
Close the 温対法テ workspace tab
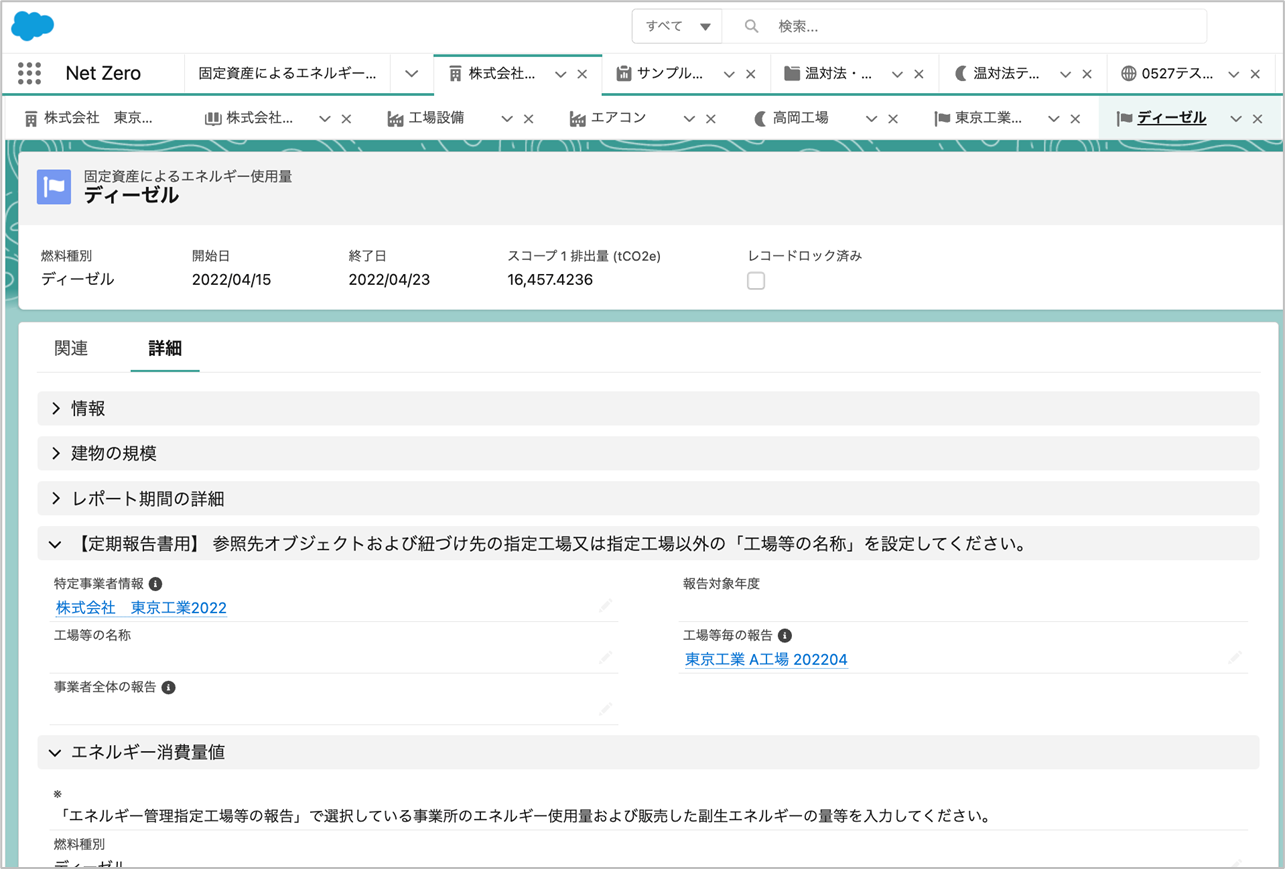(1087, 74)
